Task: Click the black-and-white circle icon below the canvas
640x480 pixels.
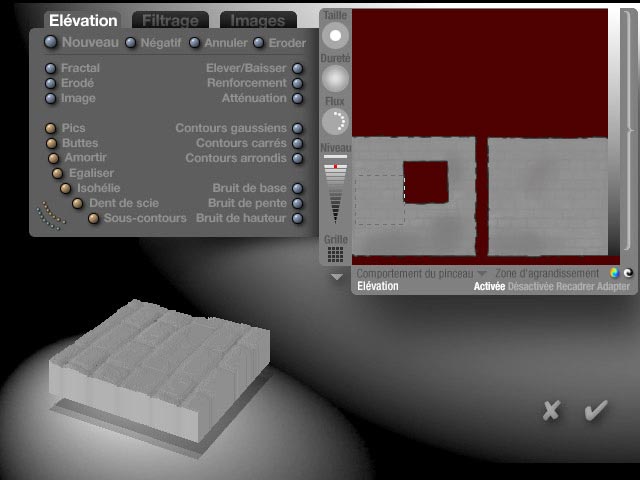Action: tap(628, 273)
